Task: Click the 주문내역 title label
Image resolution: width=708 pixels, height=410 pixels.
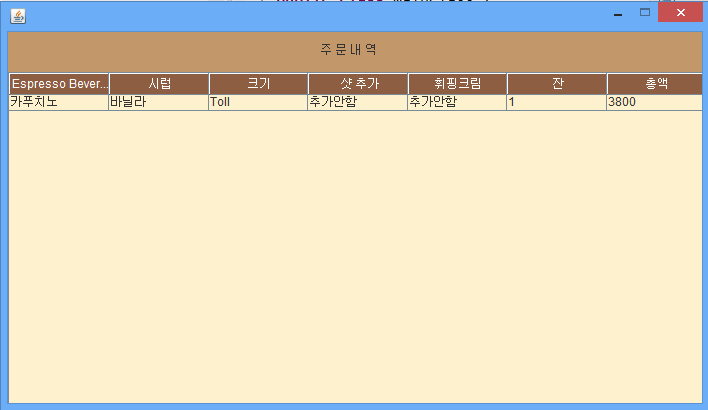Action: [348, 49]
